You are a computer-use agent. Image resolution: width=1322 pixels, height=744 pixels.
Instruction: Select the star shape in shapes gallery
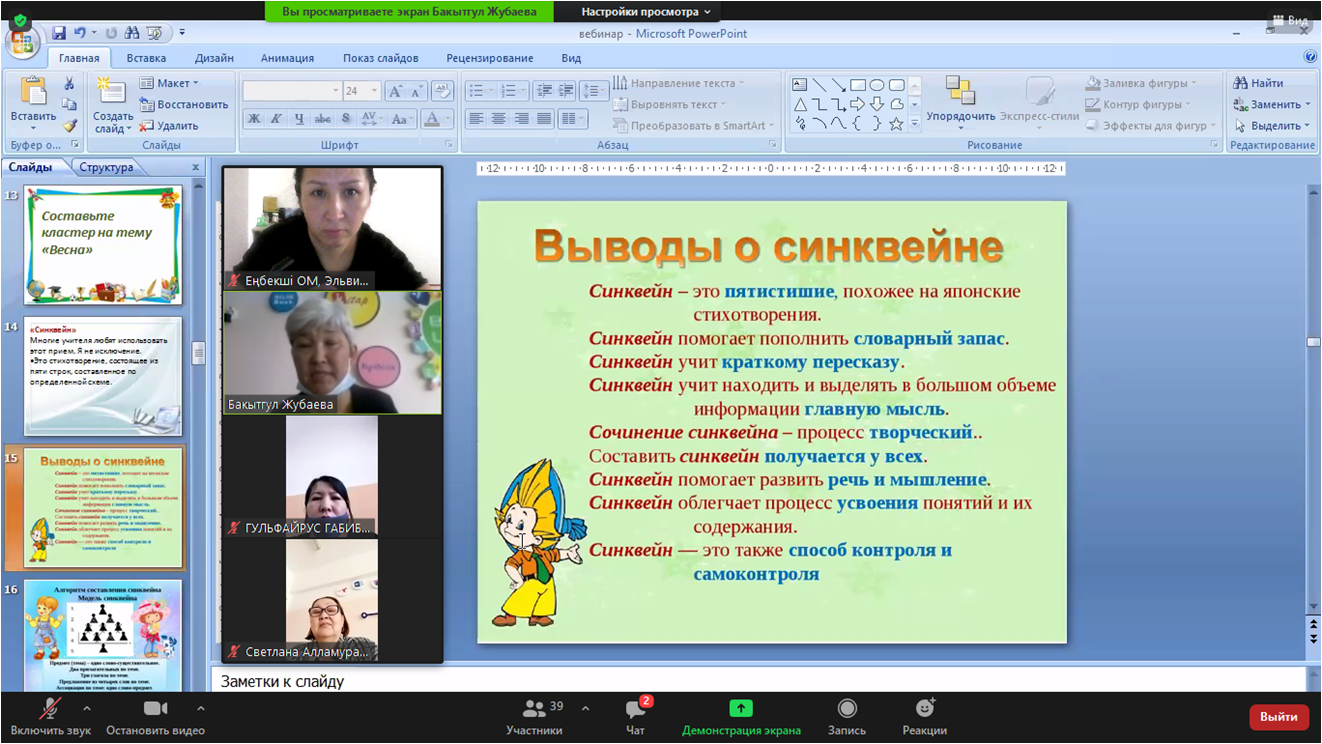pyautogui.click(x=896, y=124)
